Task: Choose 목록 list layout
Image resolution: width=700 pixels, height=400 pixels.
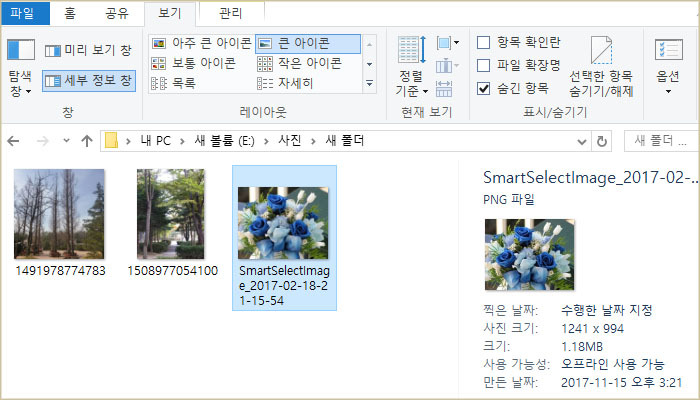Action: click(173, 83)
